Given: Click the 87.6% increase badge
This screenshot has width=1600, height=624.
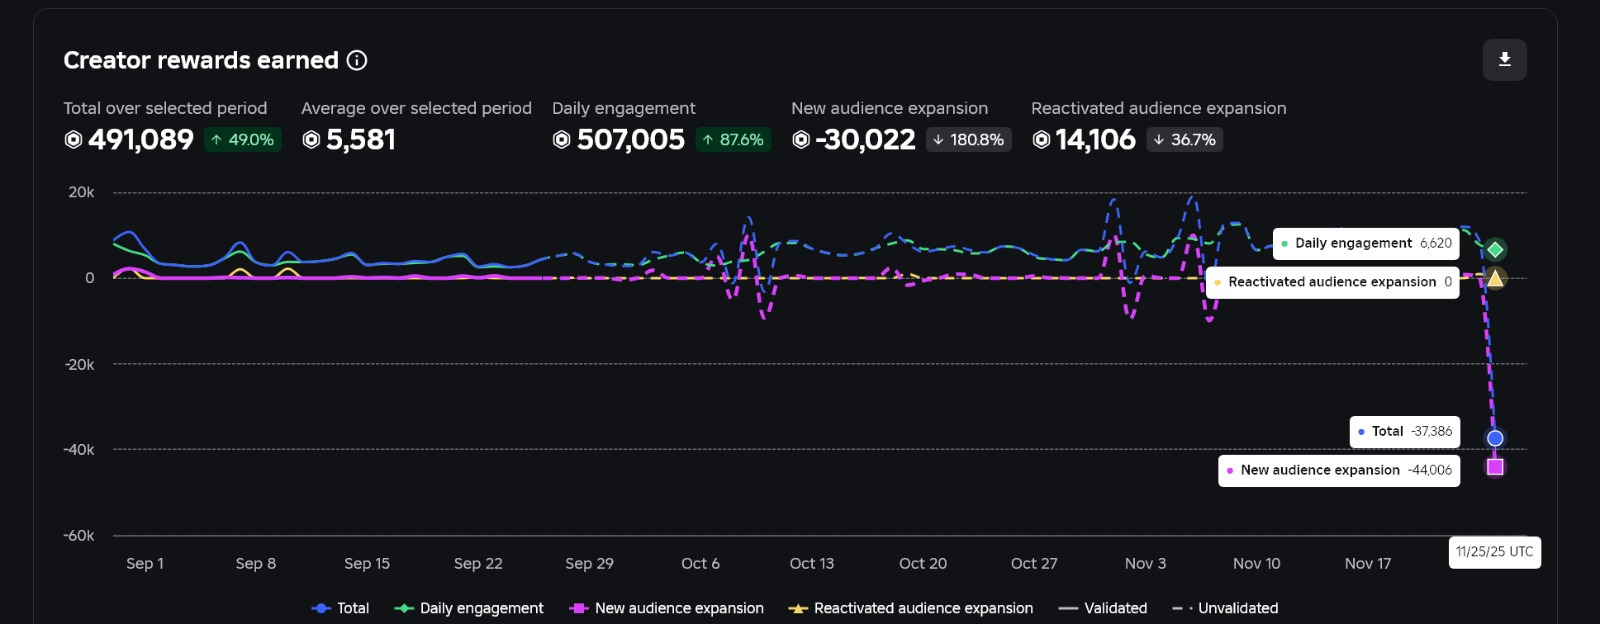Looking at the screenshot, I should click(733, 140).
